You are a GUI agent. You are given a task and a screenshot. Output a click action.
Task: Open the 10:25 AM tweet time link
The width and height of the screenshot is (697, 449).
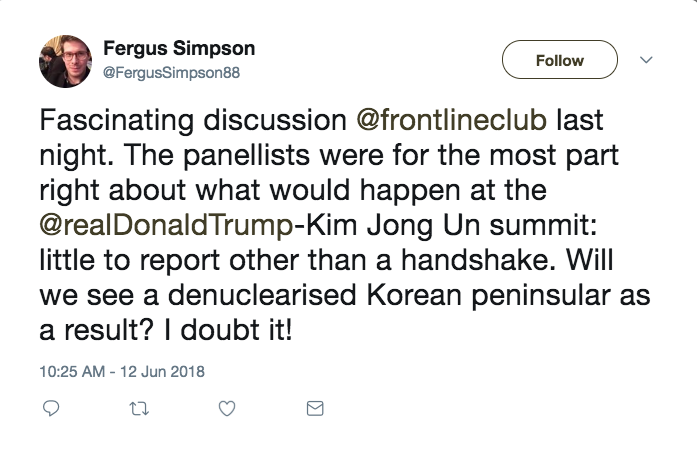(x=70, y=371)
